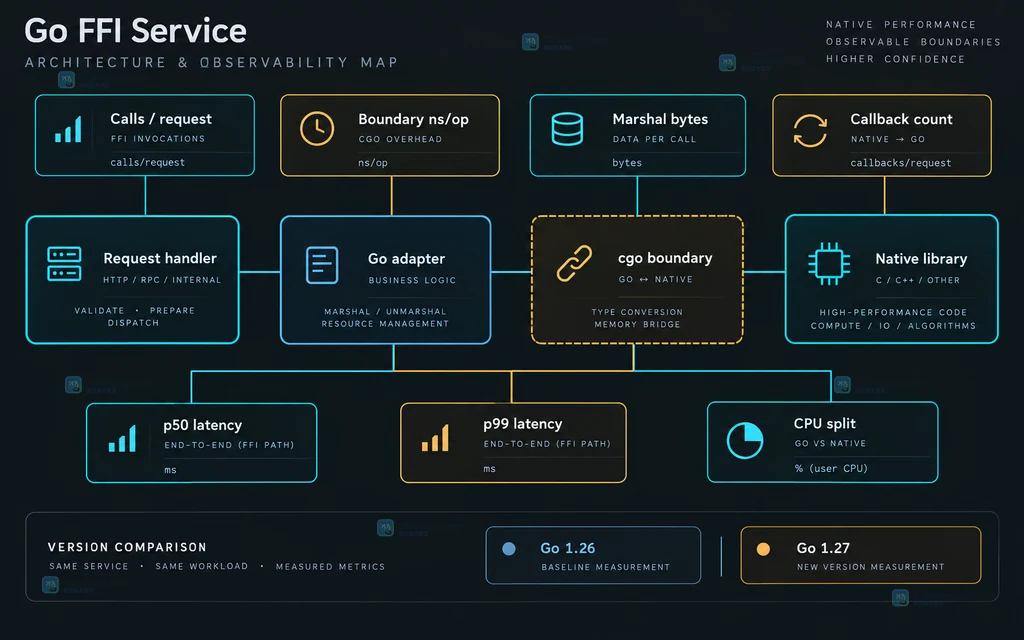Select the 'HIGH-PERFORMANCE CODE' line
Screen dimensions: 1024x640
click(x=893, y=312)
